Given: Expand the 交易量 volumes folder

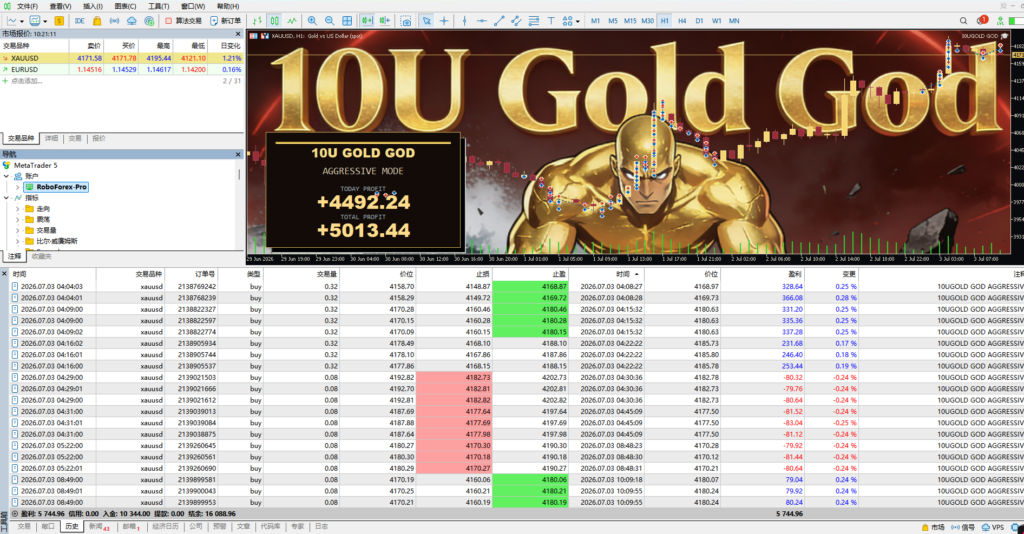Looking at the screenshot, I should pyautogui.click(x=18, y=230).
